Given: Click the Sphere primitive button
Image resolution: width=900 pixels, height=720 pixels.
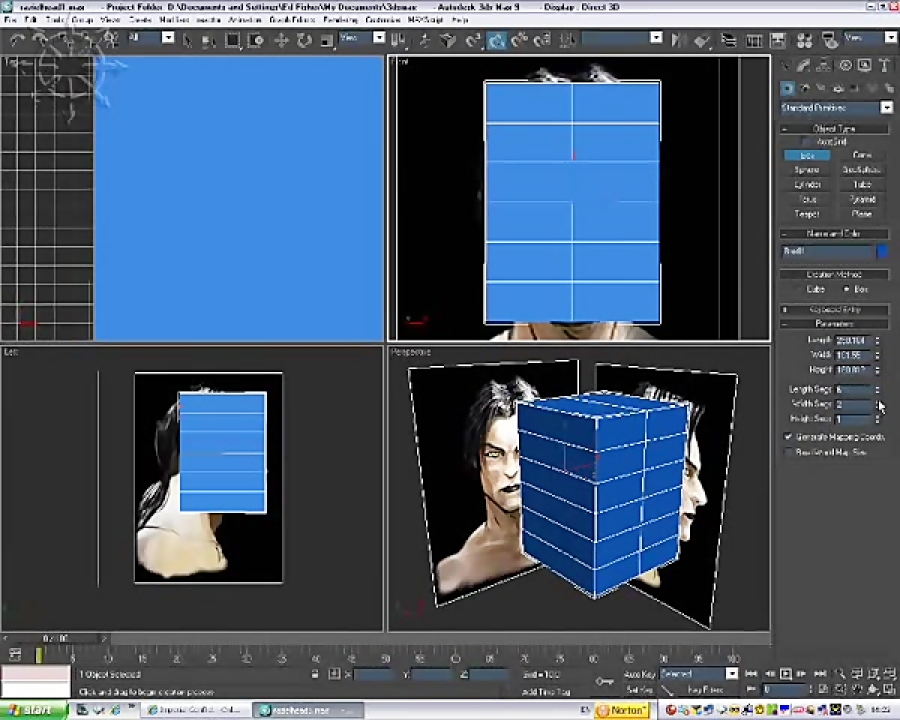Looking at the screenshot, I should click(806, 170).
